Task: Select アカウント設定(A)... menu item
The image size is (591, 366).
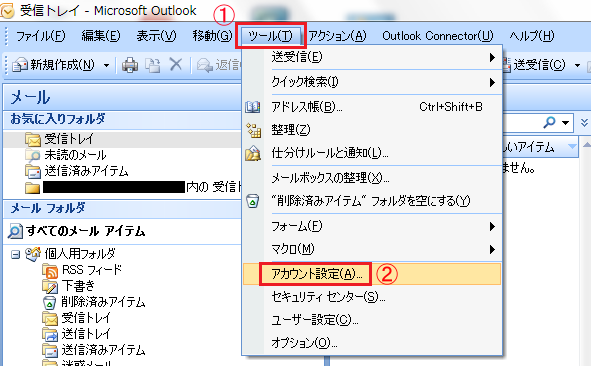Action: pos(372,274)
